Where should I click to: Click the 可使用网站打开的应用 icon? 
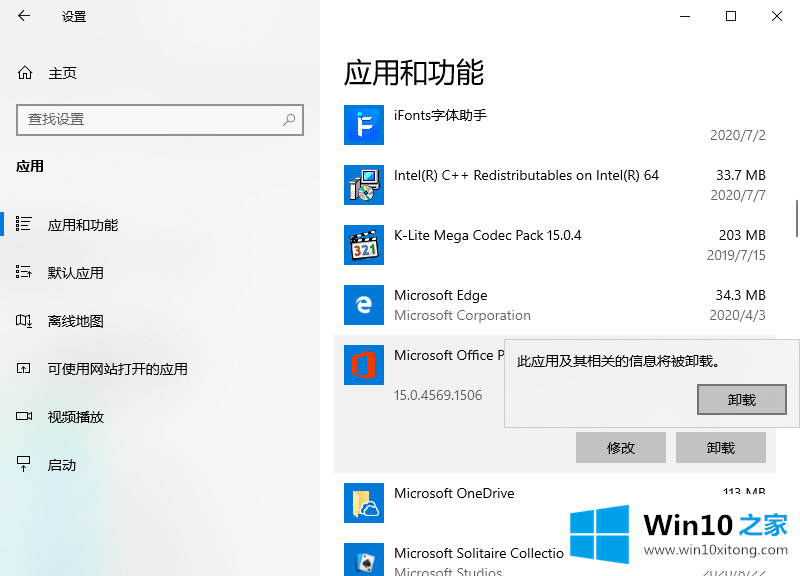click(x=23, y=368)
